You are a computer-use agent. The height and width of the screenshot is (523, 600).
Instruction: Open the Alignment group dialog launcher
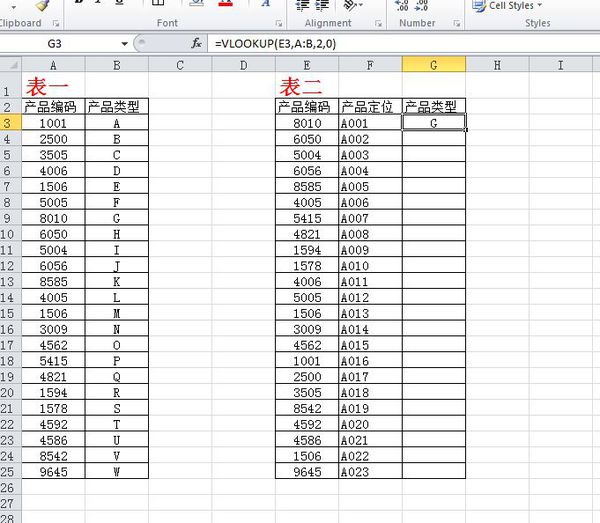(x=378, y=23)
